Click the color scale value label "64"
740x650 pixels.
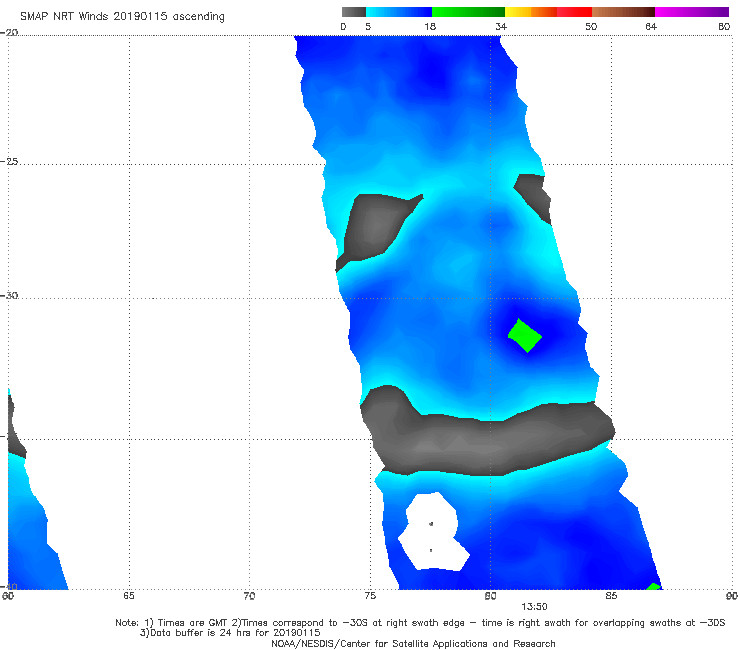[651, 27]
